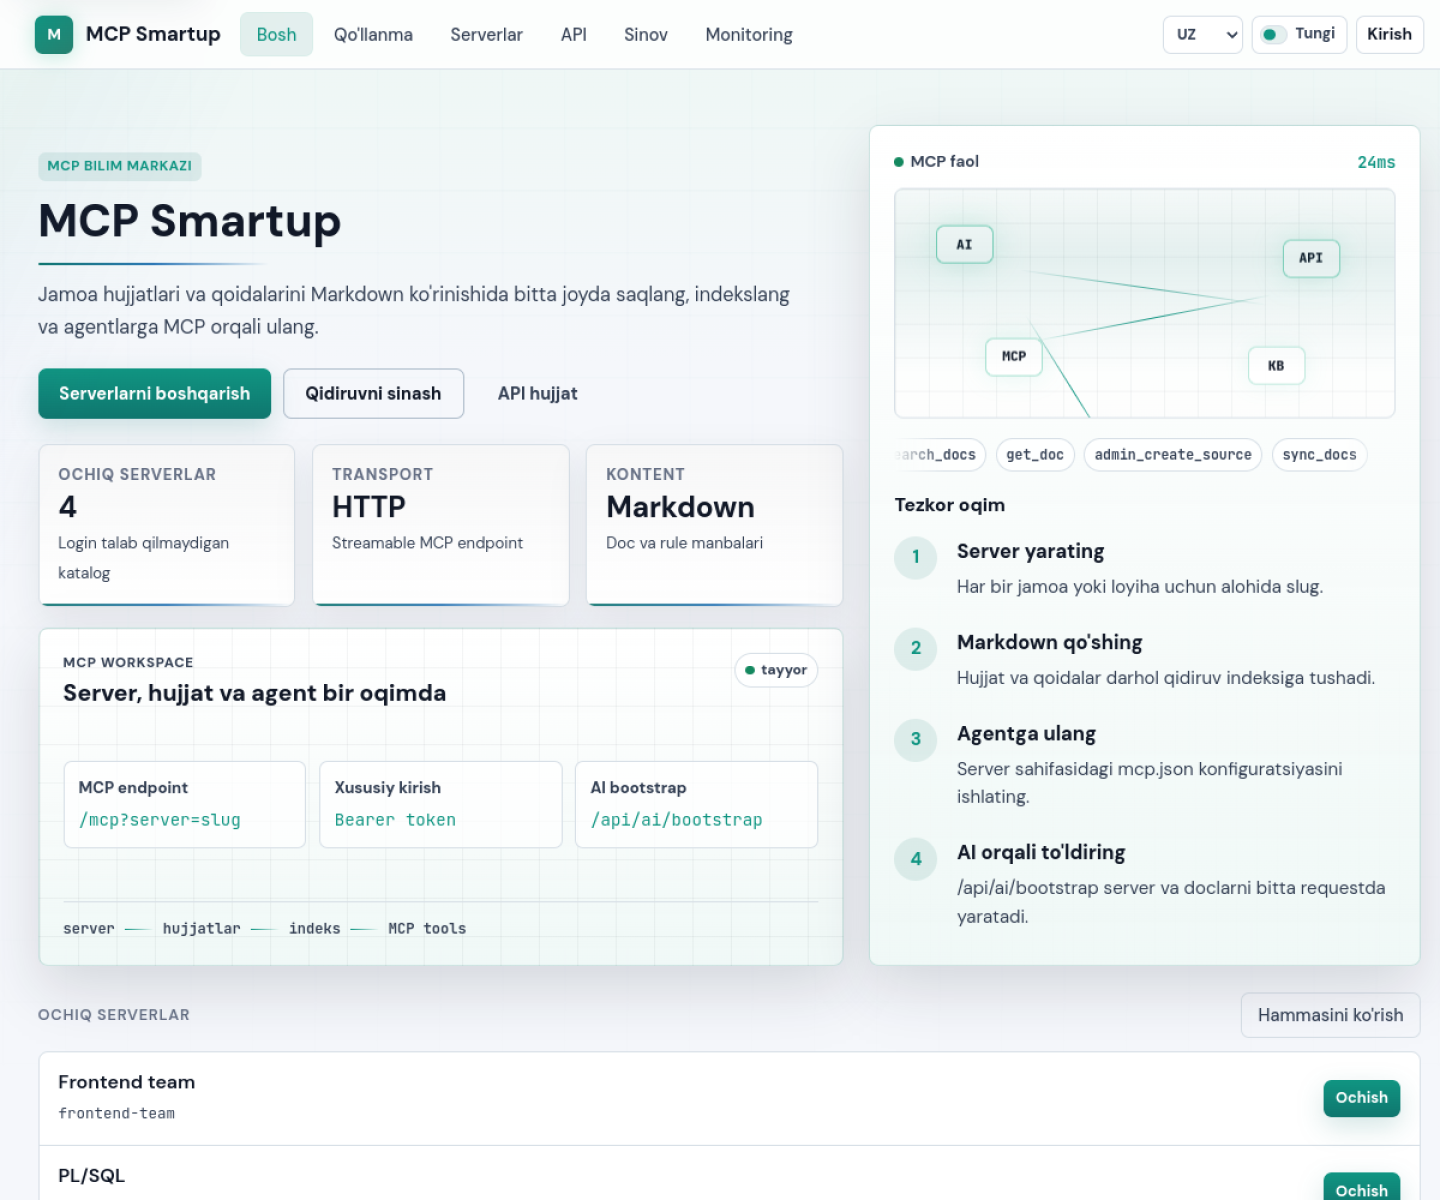The image size is (1440, 1200).
Task: Click the API node in diagram
Action: coord(1311,258)
